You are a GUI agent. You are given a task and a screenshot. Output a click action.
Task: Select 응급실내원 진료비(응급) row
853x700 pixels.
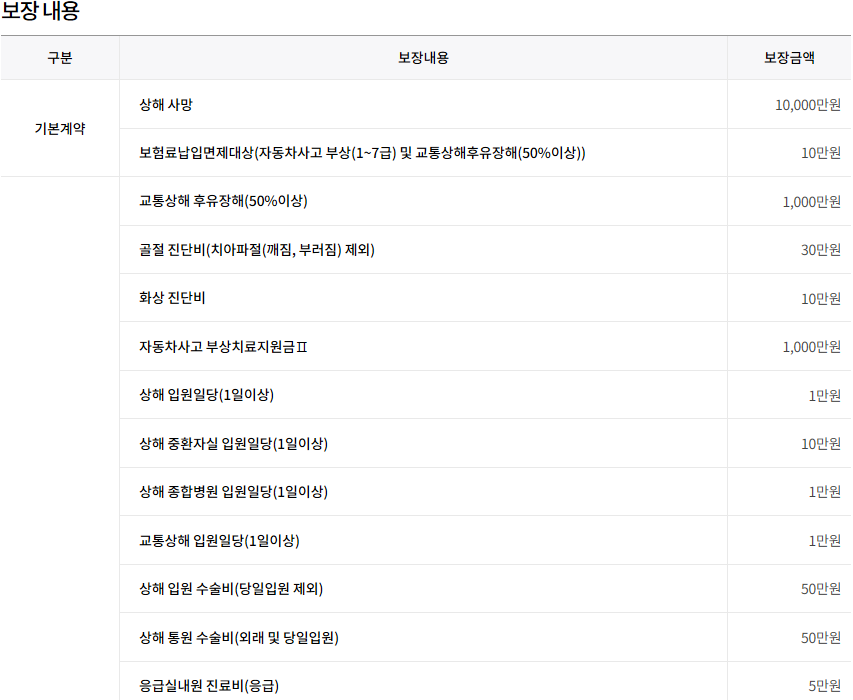tap(209, 686)
